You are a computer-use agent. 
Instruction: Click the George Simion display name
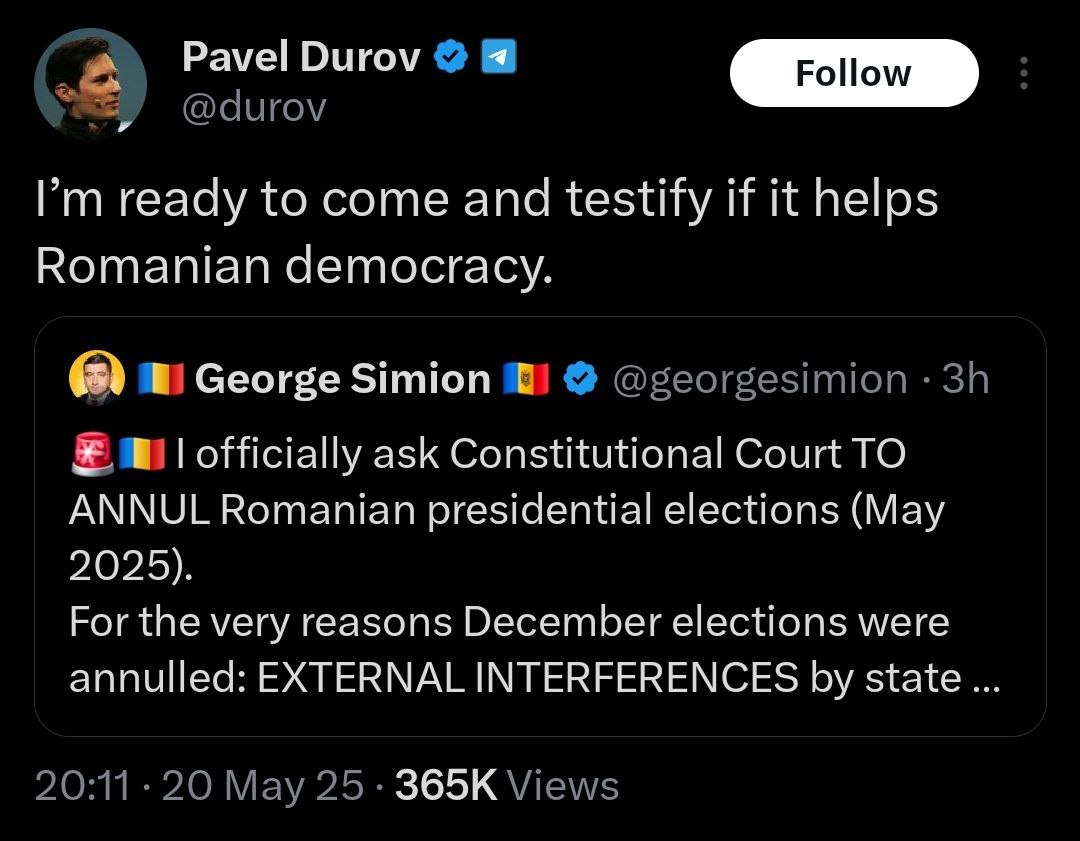342,380
